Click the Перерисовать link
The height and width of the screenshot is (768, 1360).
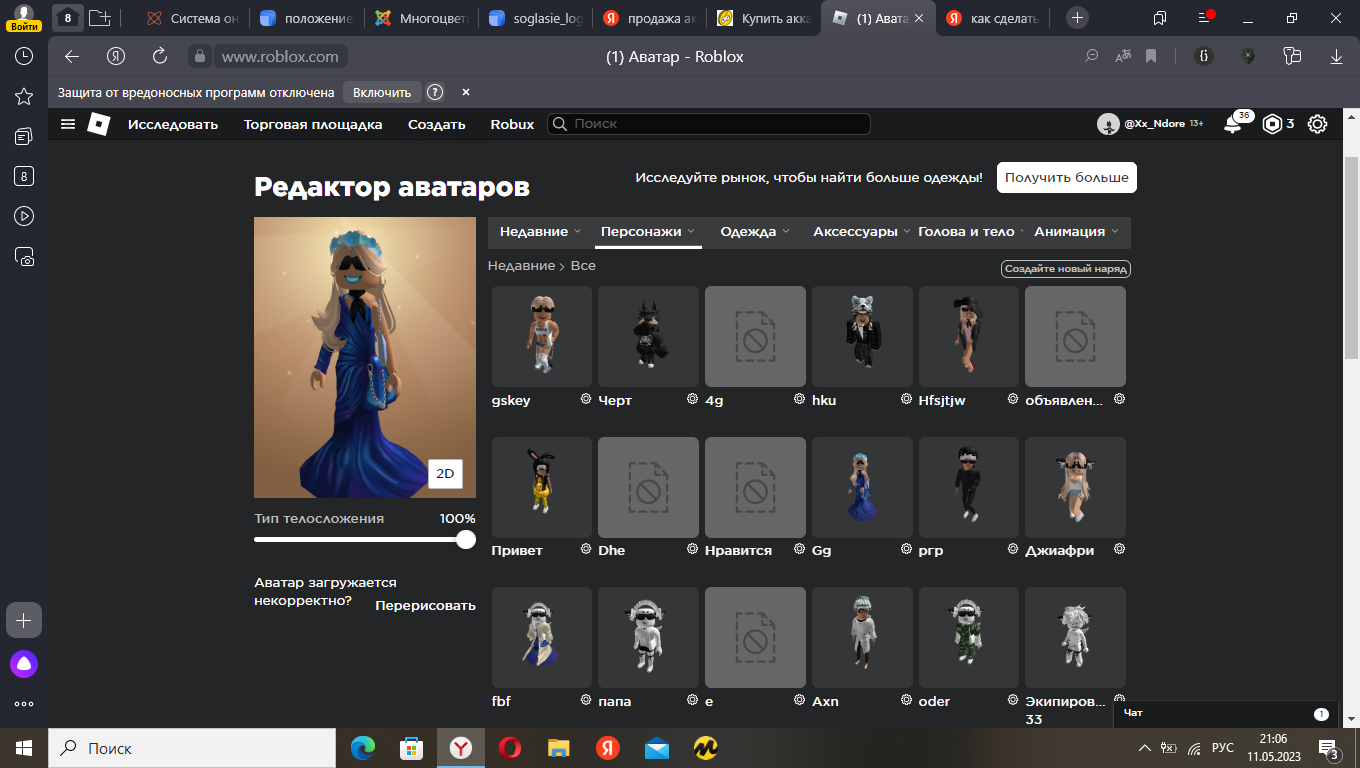[x=425, y=605]
